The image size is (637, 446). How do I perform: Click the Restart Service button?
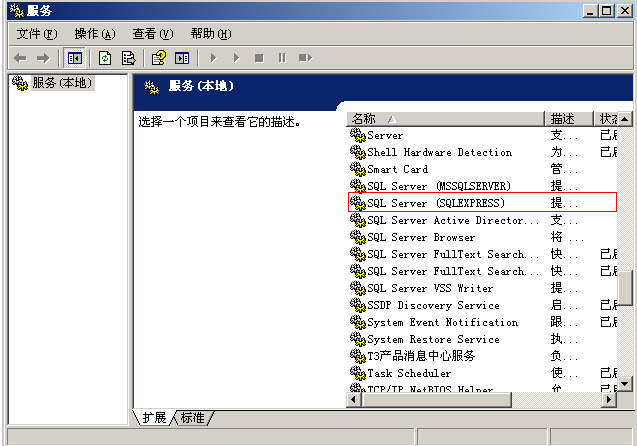(x=306, y=58)
